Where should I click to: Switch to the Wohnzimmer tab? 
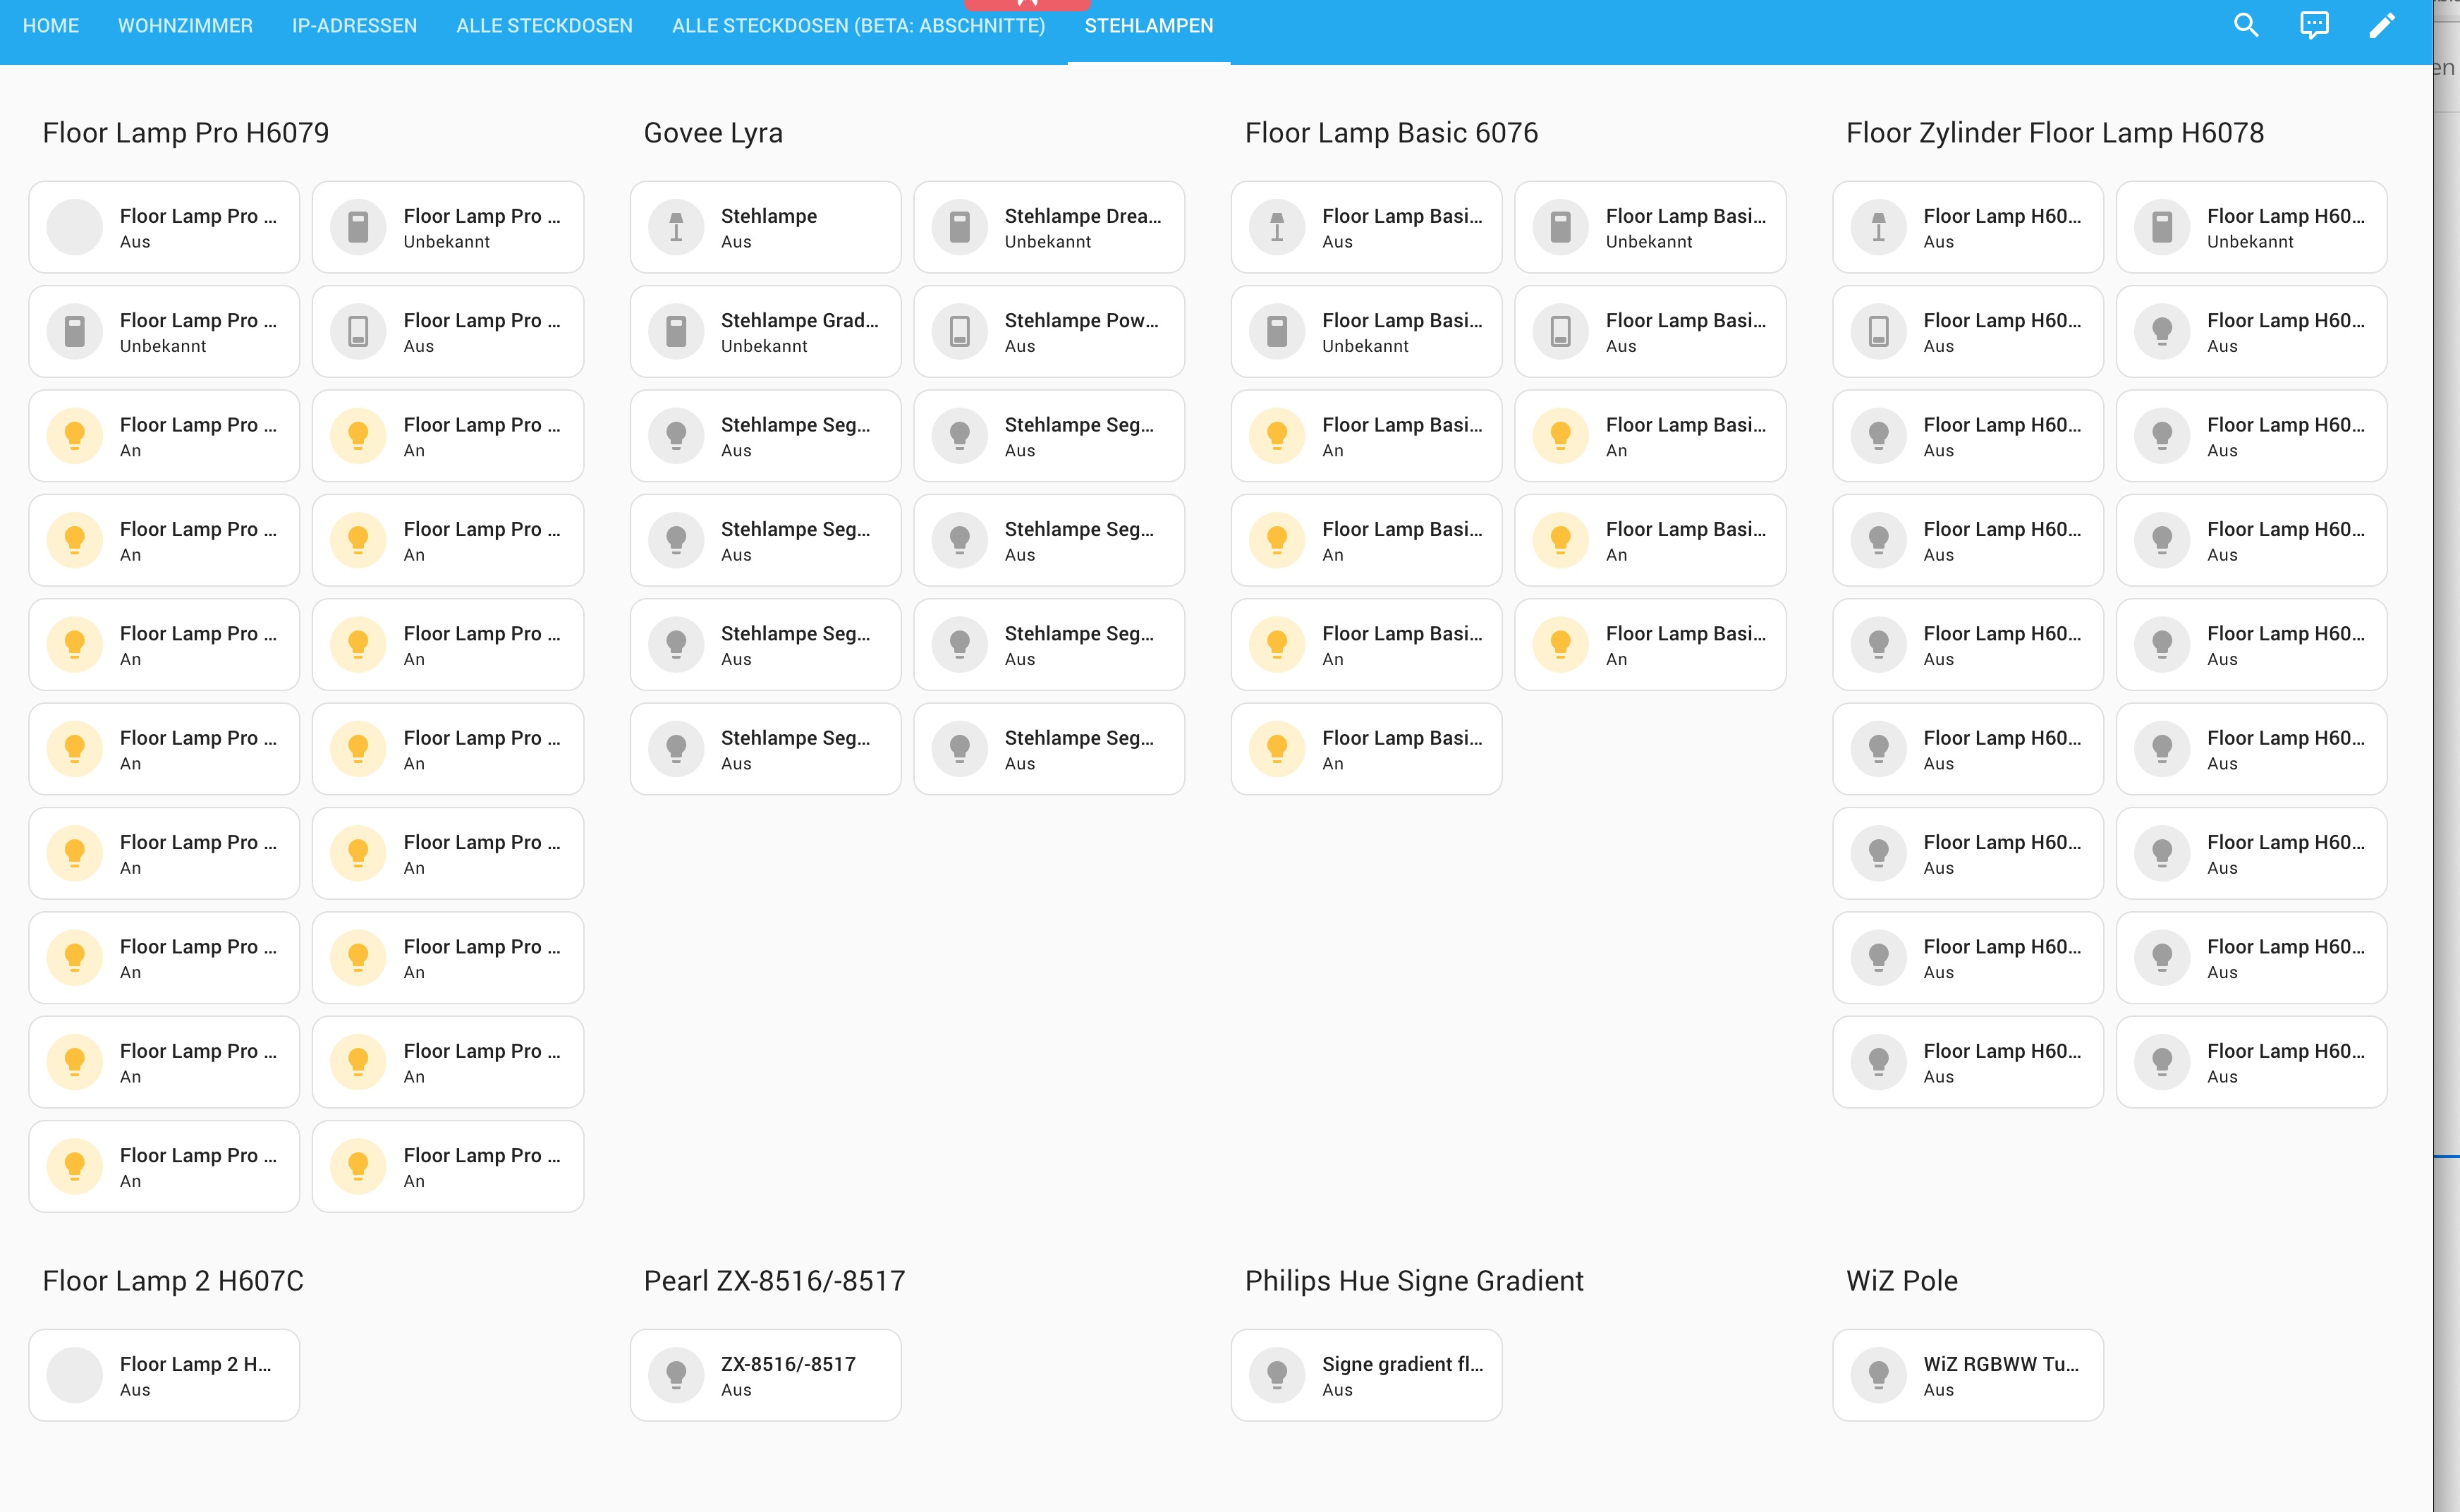(x=185, y=26)
